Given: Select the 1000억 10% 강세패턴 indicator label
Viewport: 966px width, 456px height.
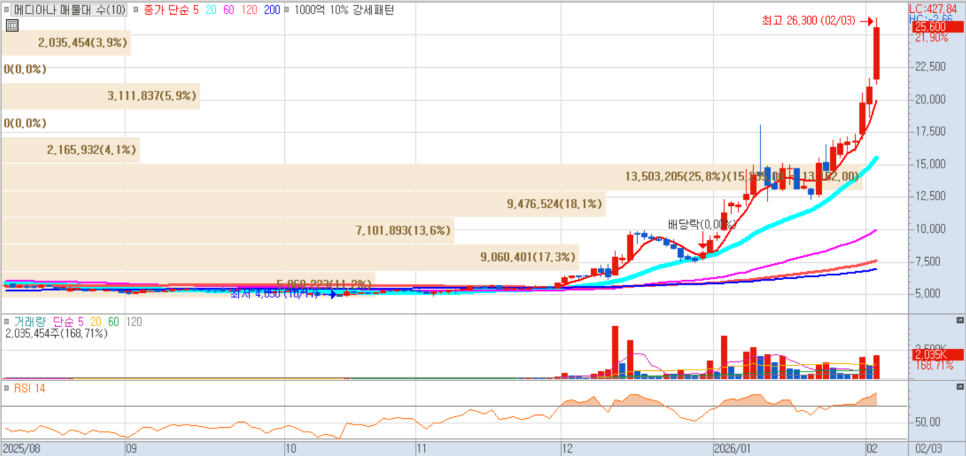Looking at the screenshot, I should point(344,10).
